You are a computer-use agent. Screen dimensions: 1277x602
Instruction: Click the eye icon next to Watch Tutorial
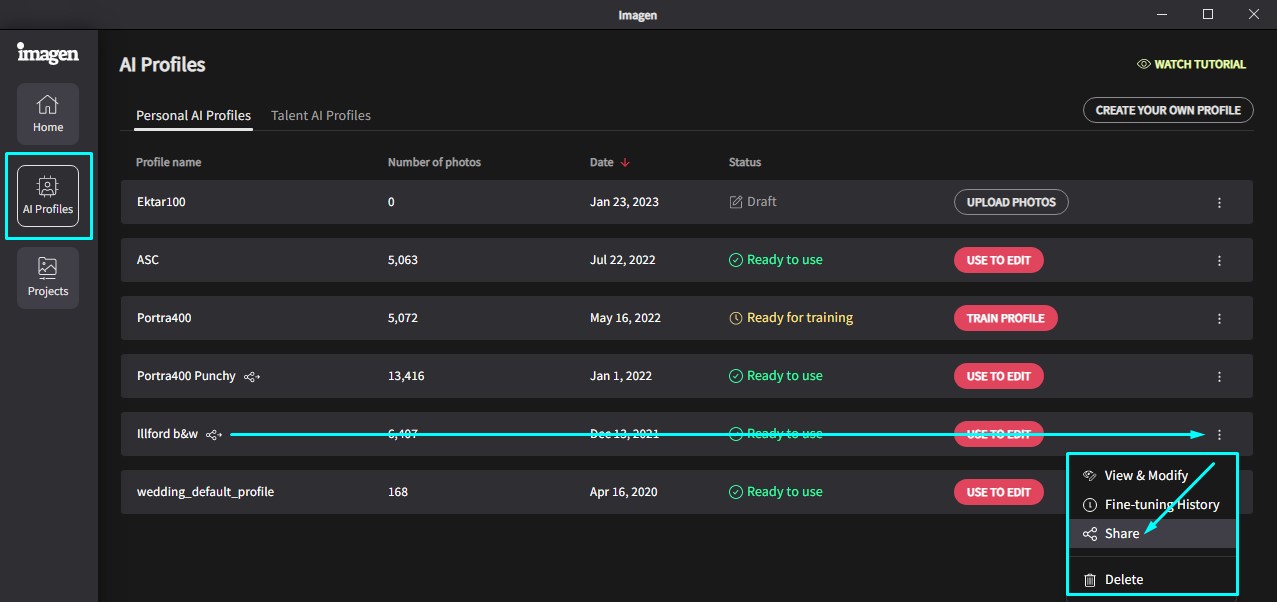tap(1144, 64)
